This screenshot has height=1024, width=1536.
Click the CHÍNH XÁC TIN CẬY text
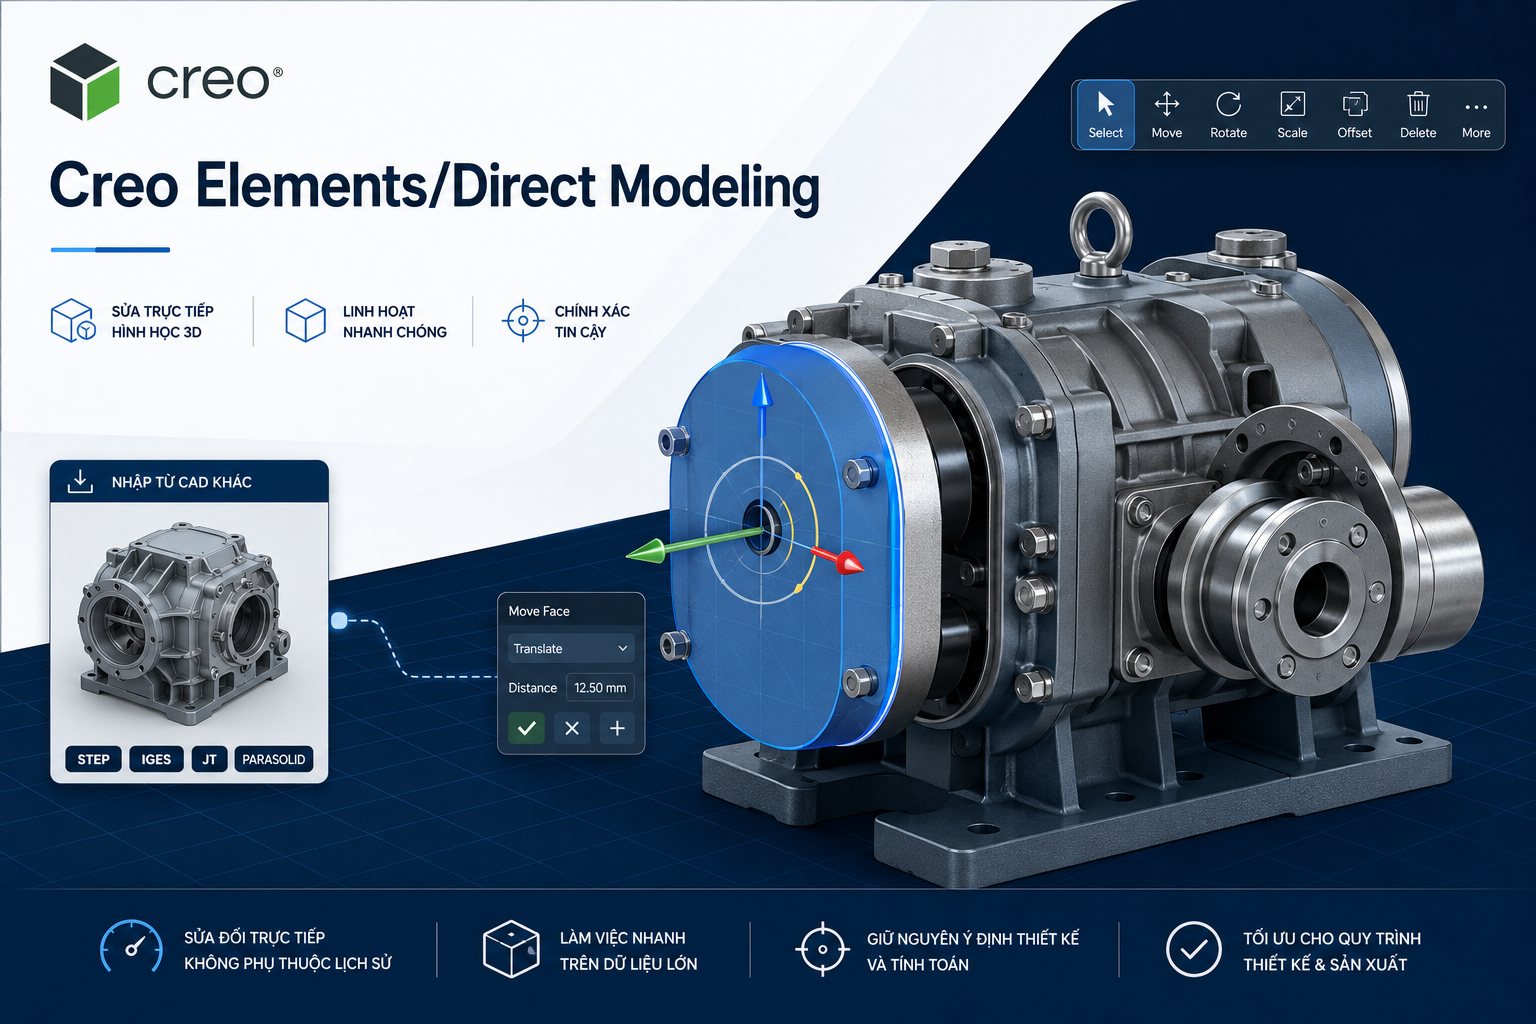pos(592,322)
